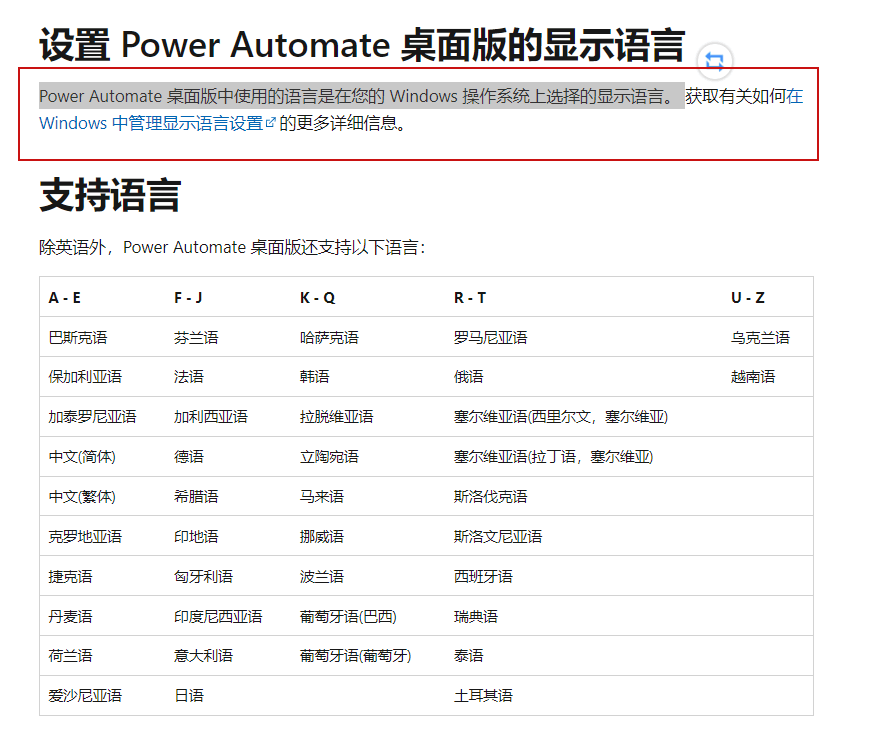Select the 德语 table cell
This screenshot has width=895, height=747.
coord(188,457)
